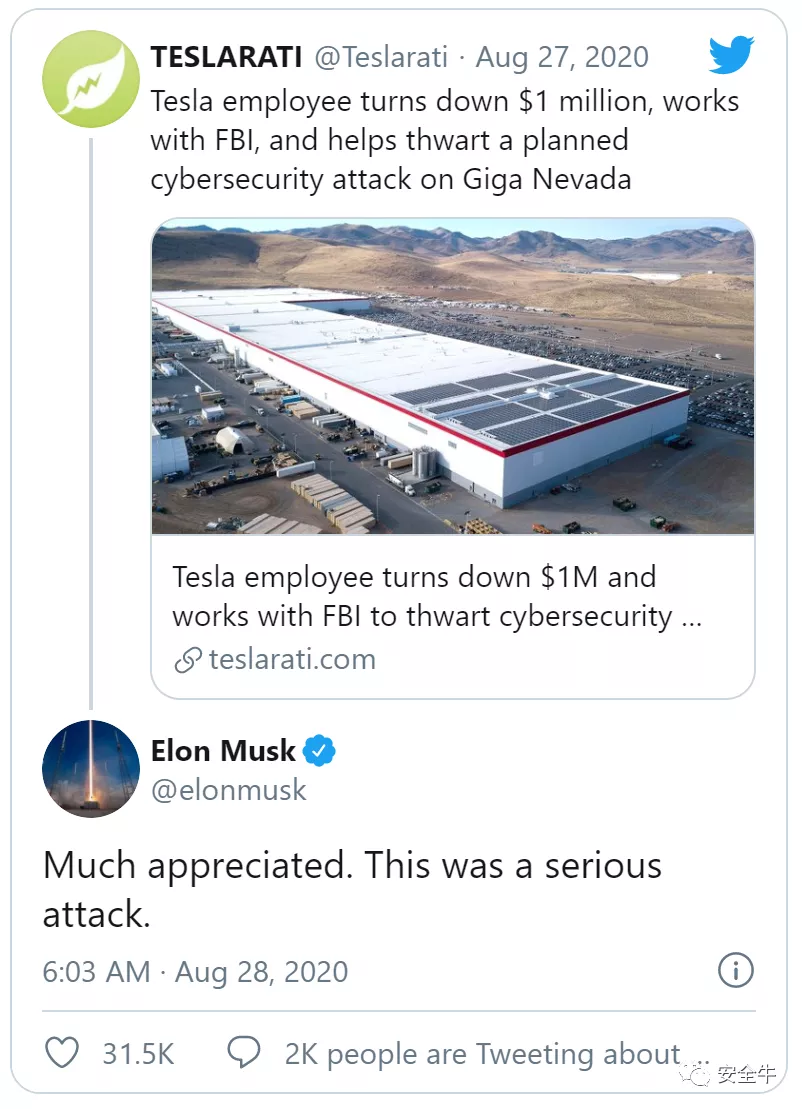
Task: Click Elon Musk's rocket profile picture
Action: [91, 768]
